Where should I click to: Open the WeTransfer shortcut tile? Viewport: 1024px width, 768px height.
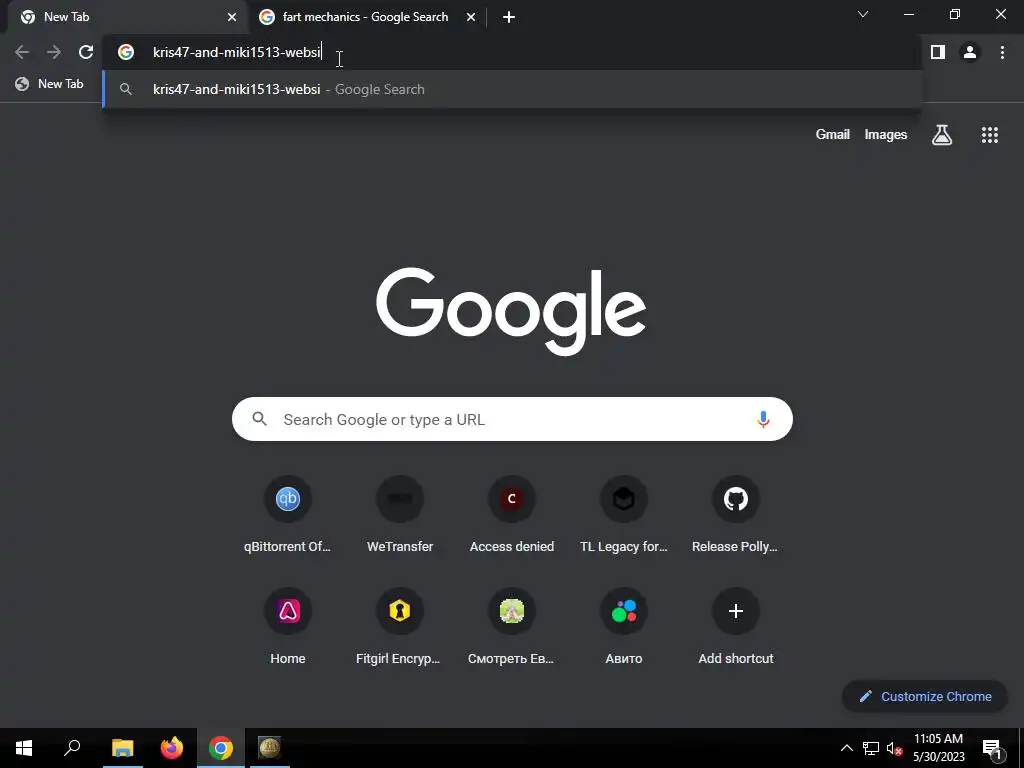(x=400, y=515)
